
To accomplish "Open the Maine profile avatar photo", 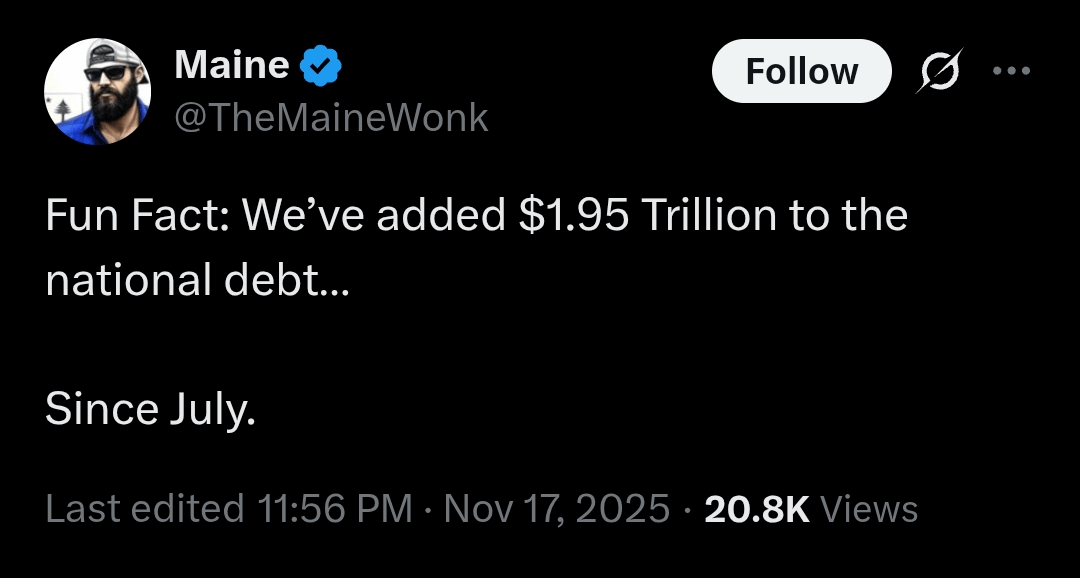I will pyautogui.click(x=97, y=91).
